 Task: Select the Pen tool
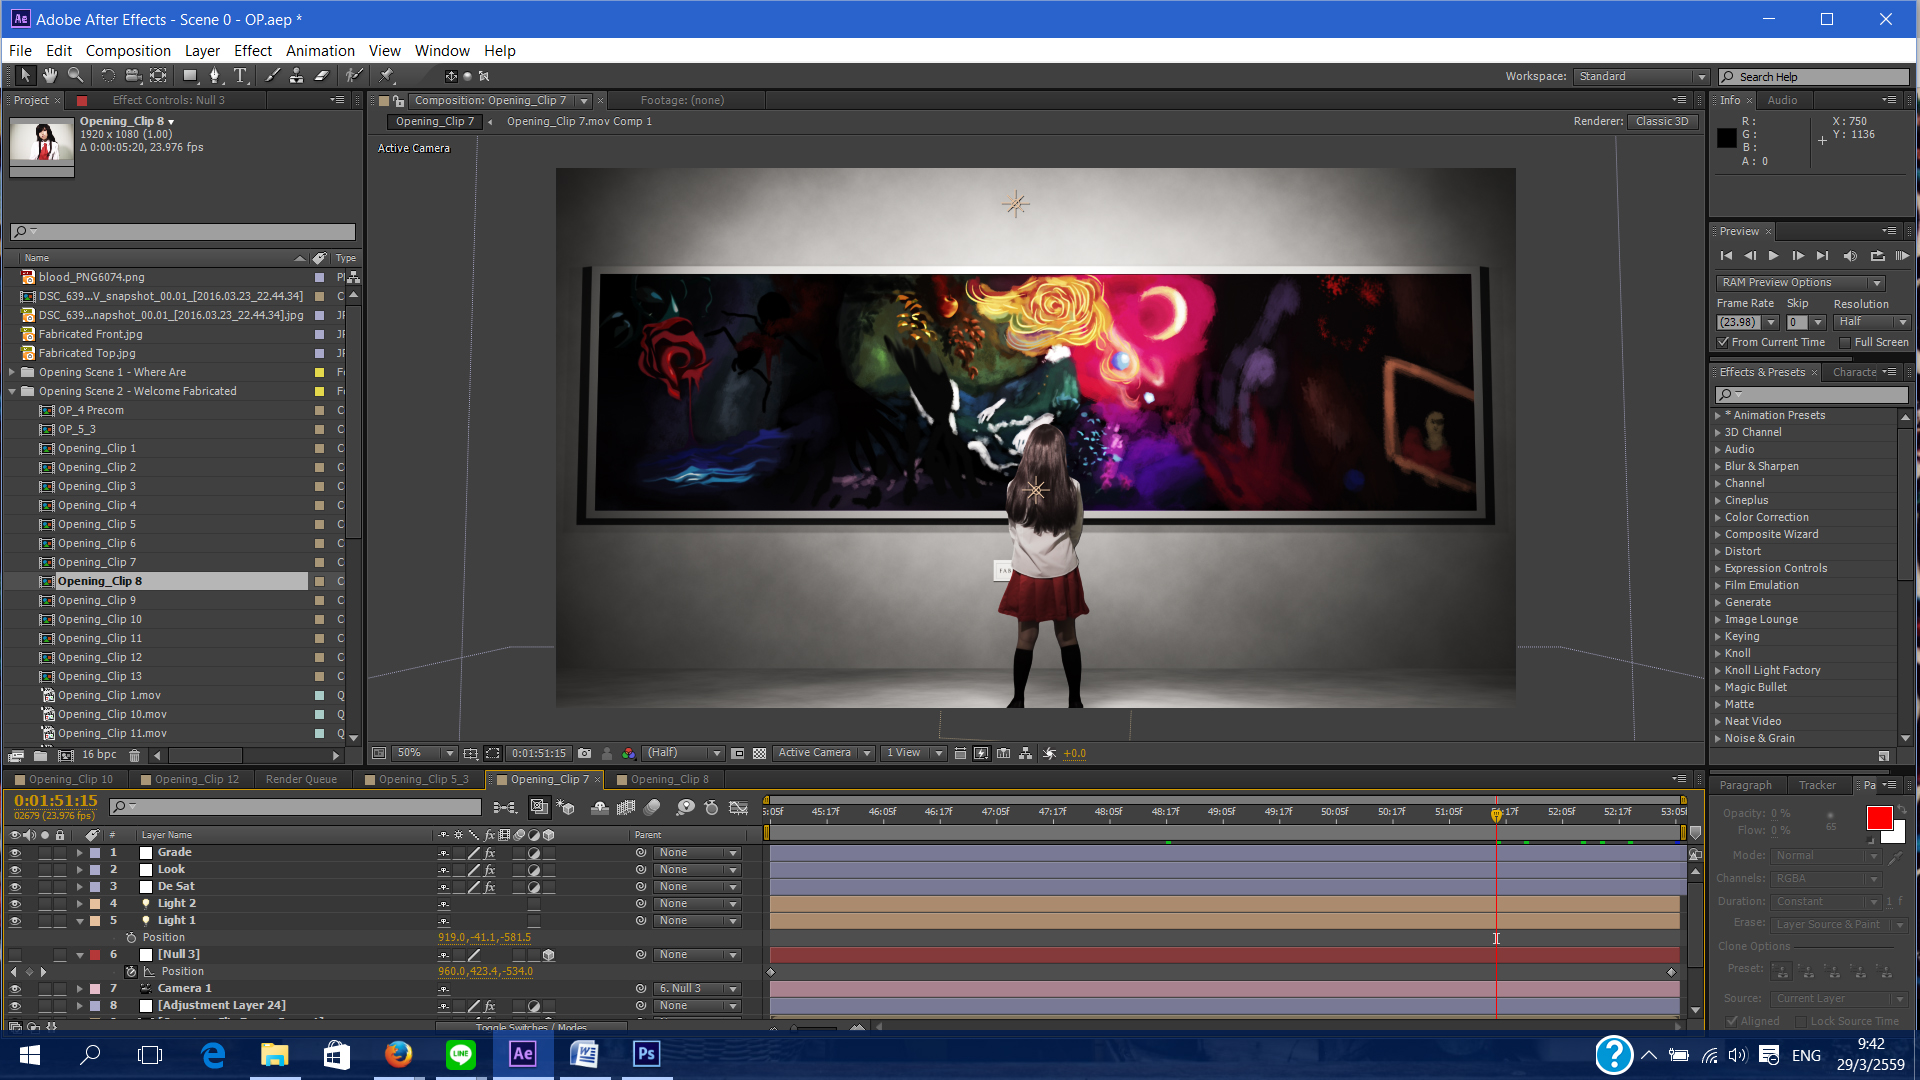click(214, 76)
